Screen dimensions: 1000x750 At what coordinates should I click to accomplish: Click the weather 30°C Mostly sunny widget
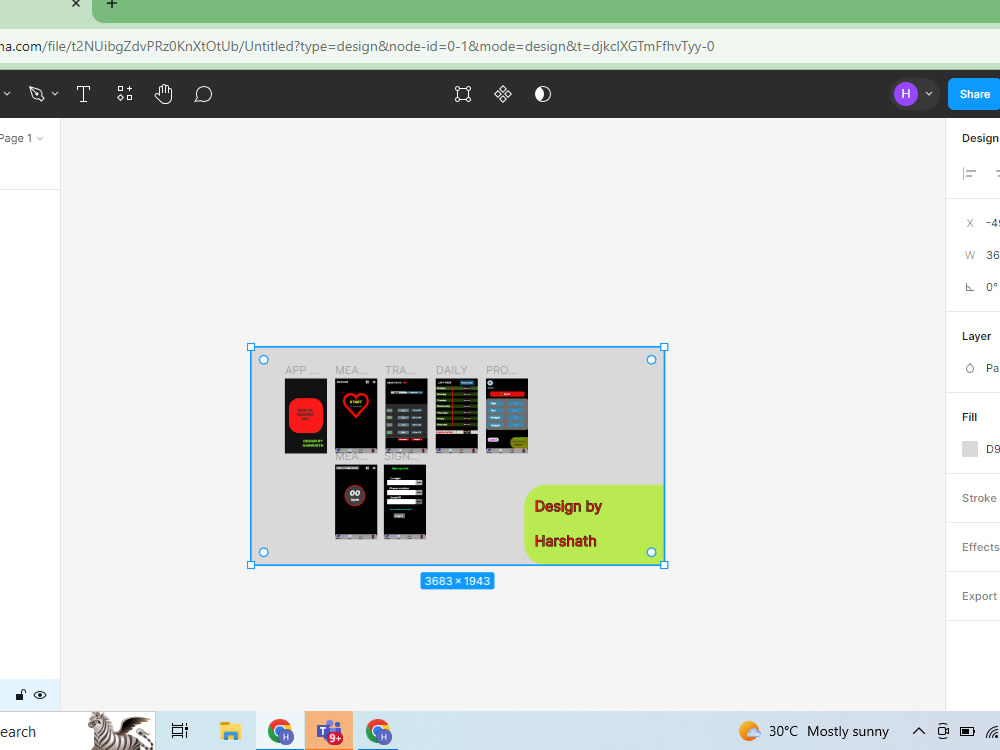pyautogui.click(x=813, y=731)
